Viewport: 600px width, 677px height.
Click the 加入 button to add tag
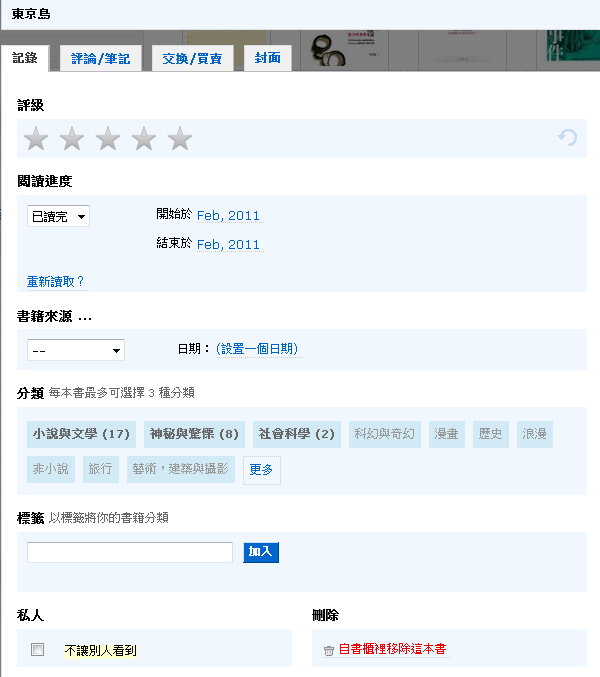pyautogui.click(x=261, y=552)
